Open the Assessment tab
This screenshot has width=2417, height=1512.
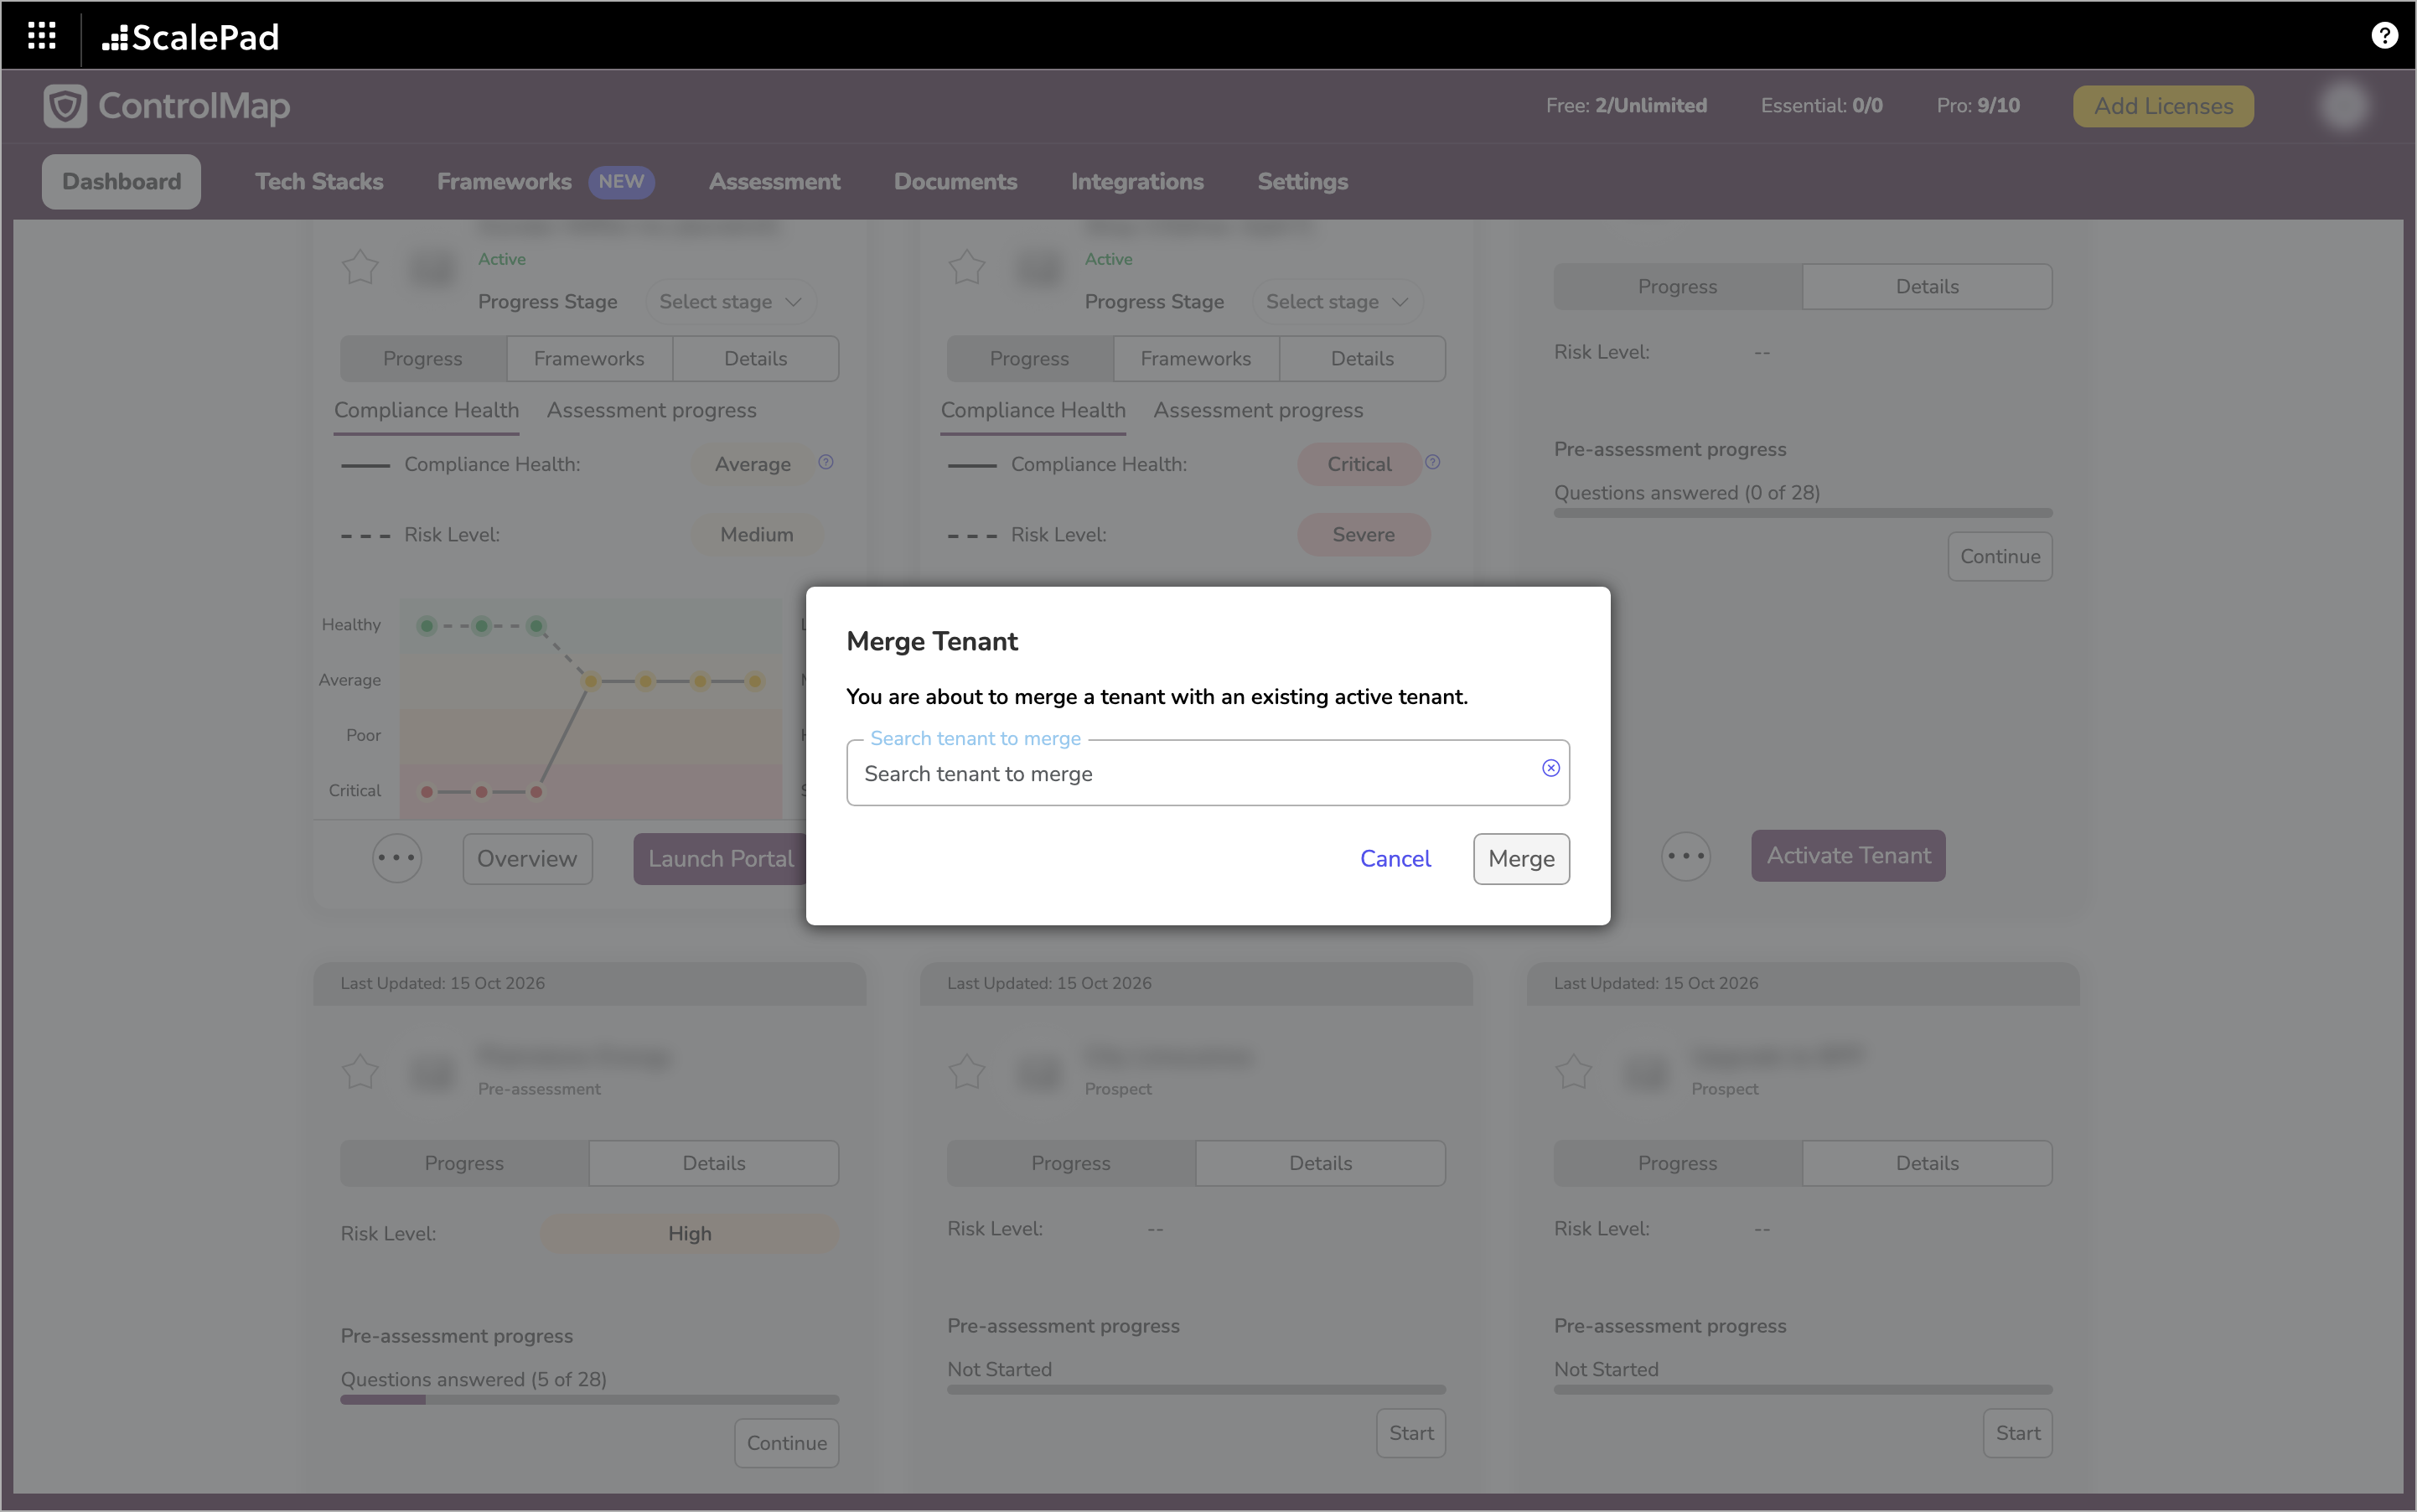(775, 181)
